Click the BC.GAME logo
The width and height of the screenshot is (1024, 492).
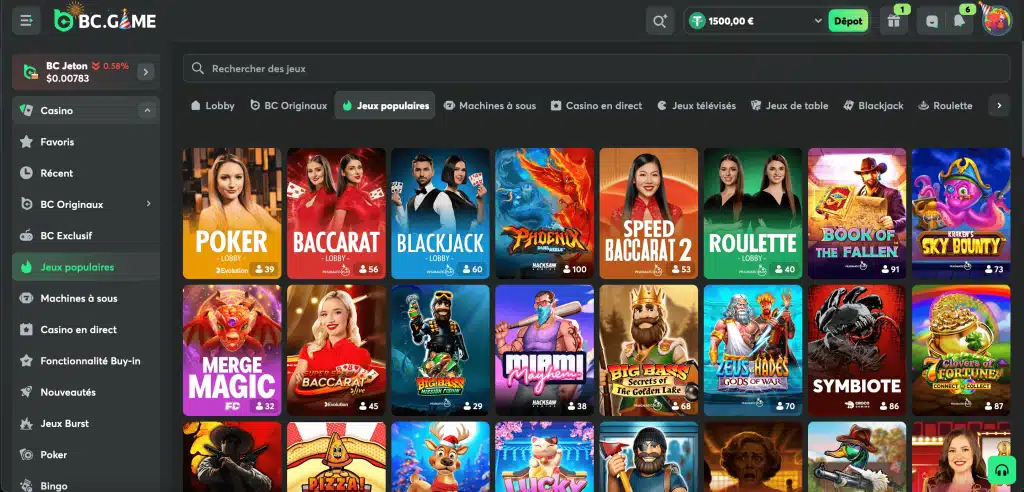(105, 20)
